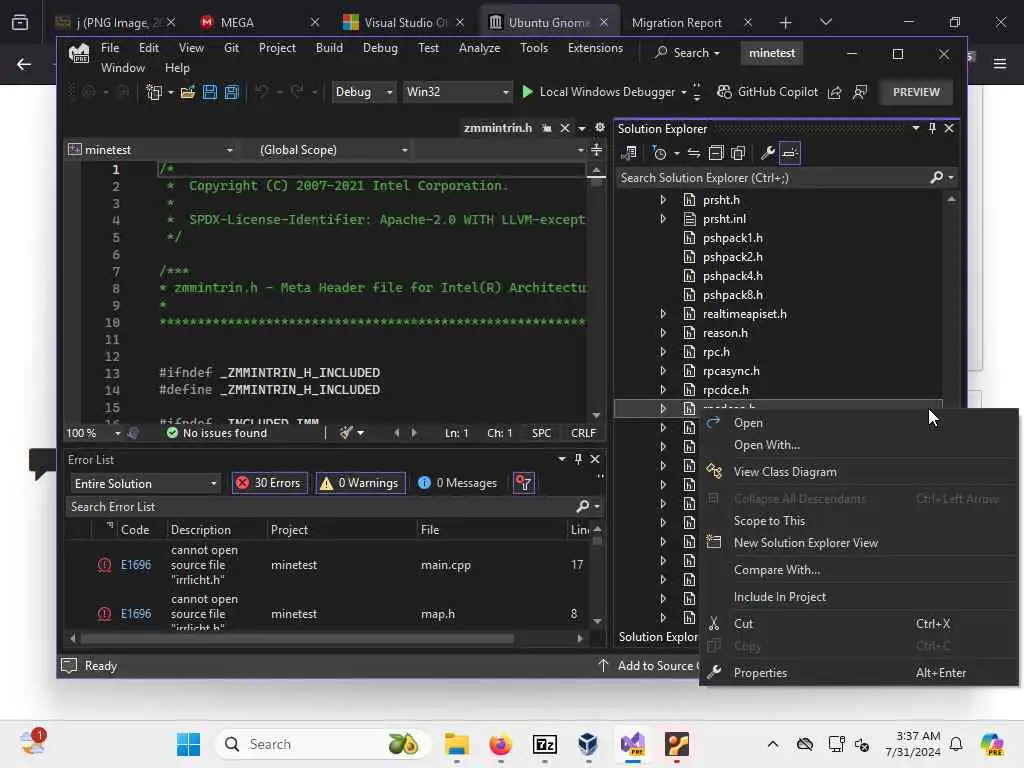This screenshot has height=768, width=1024.
Task: Open GitHub Copilot
Action: pos(767,92)
